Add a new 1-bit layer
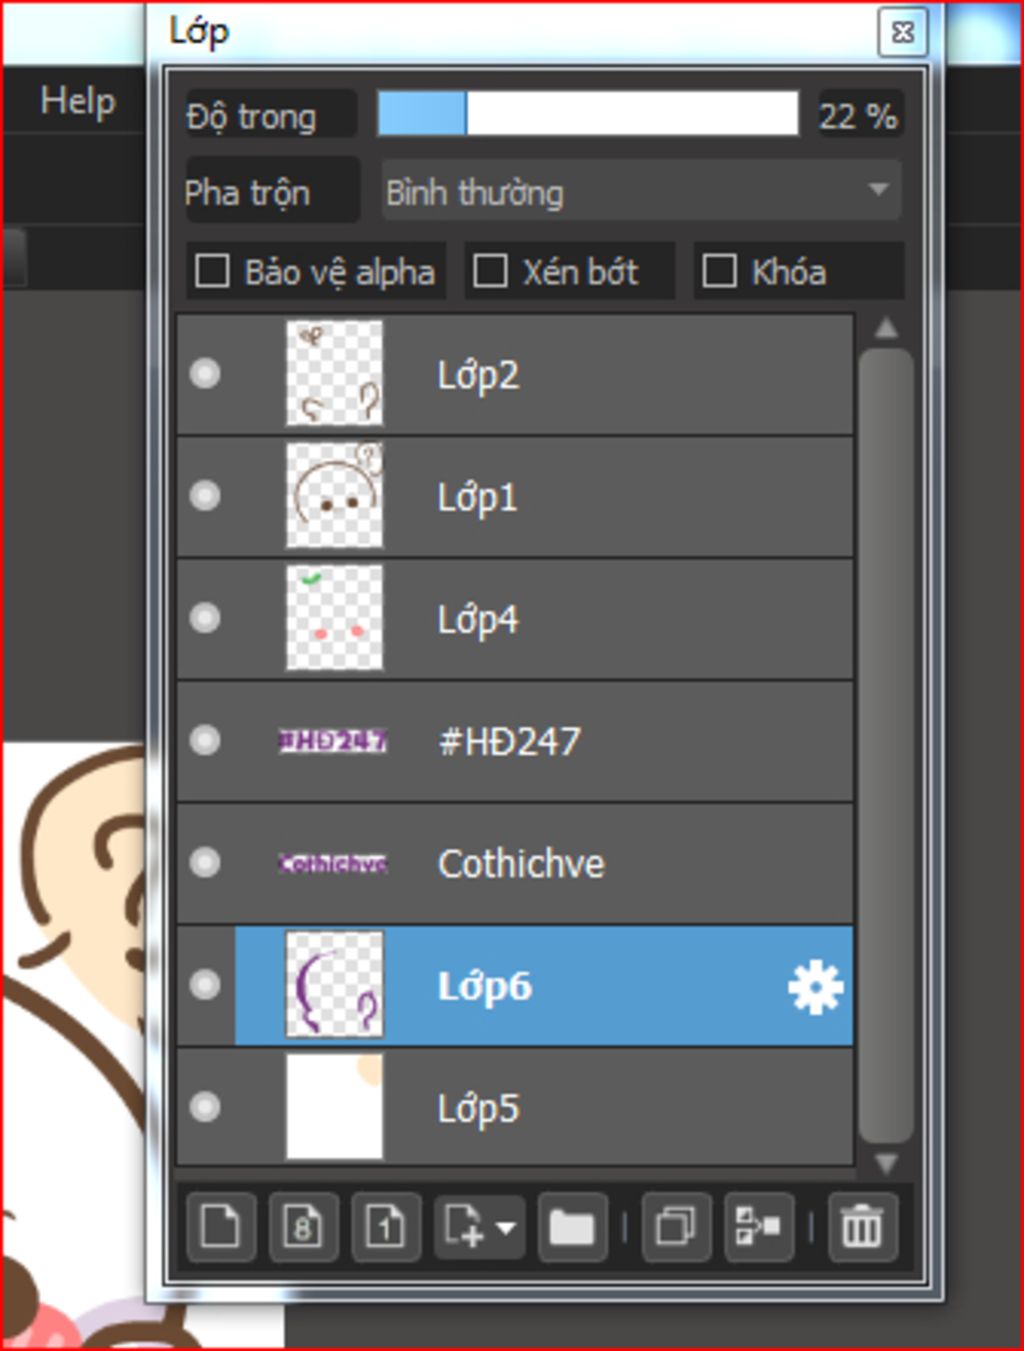Screen dimensions: 1024x1351 click(x=386, y=1226)
